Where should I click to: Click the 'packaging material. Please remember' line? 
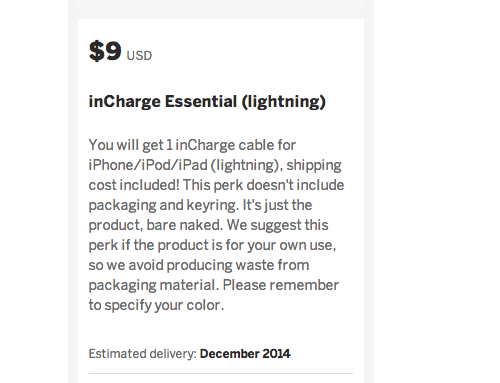pos(214,285)
